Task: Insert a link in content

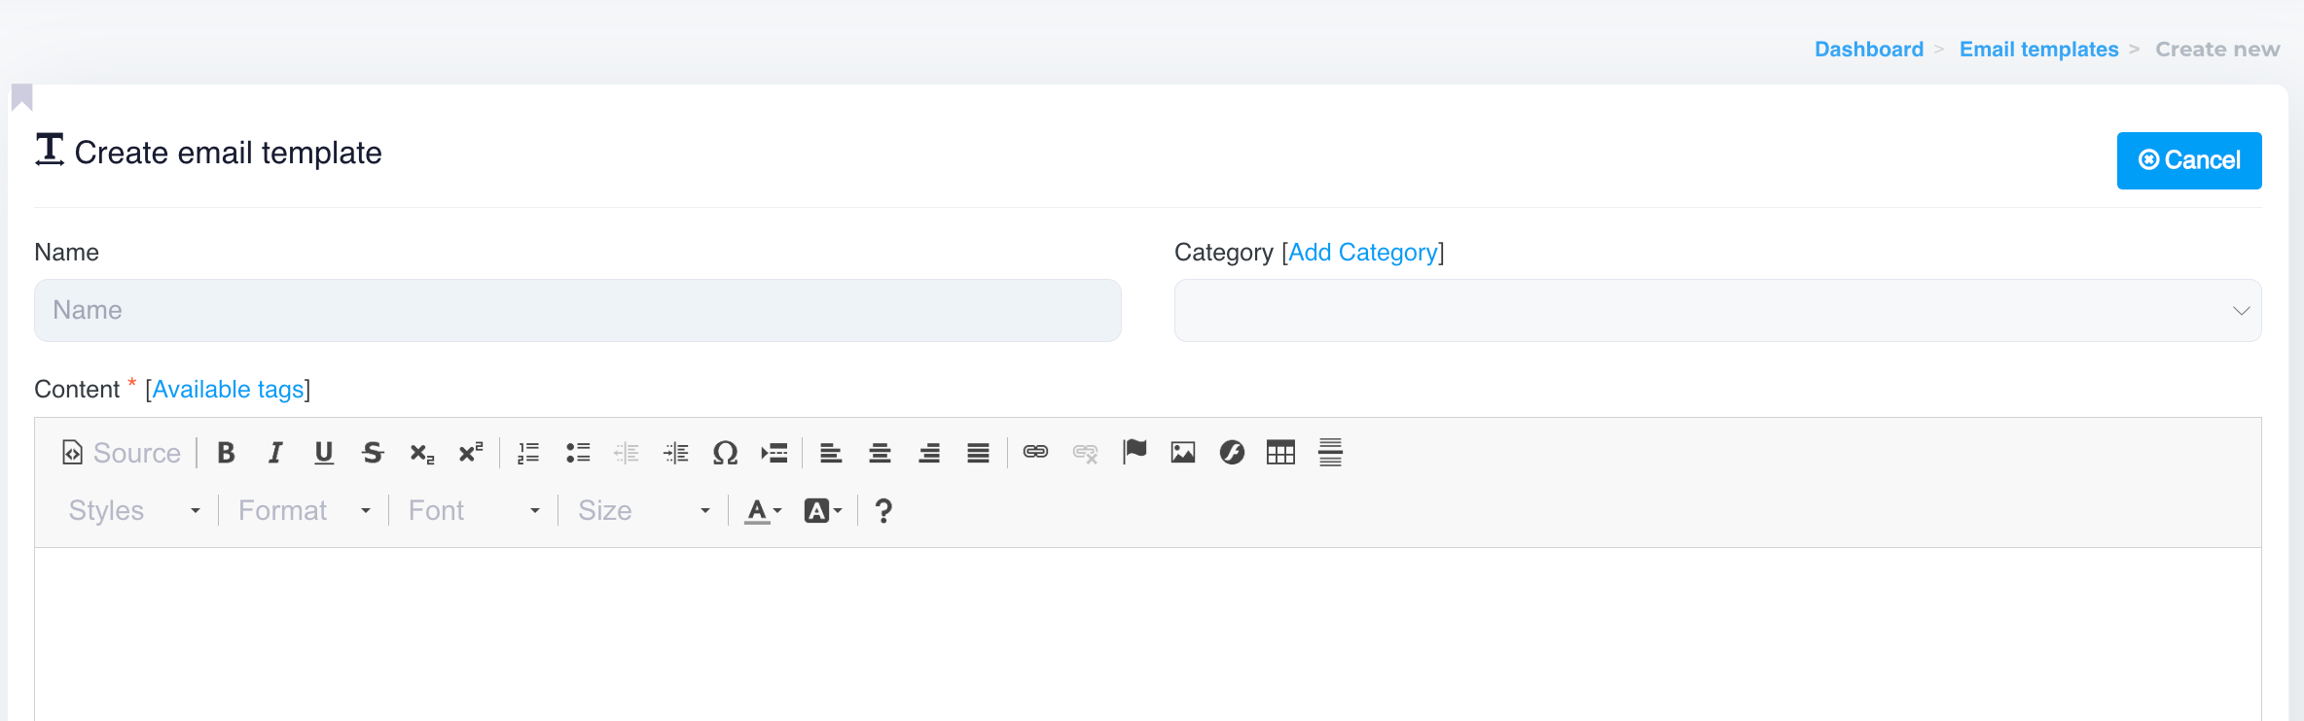Action: pyautogui.click(x=1035, y=452)
